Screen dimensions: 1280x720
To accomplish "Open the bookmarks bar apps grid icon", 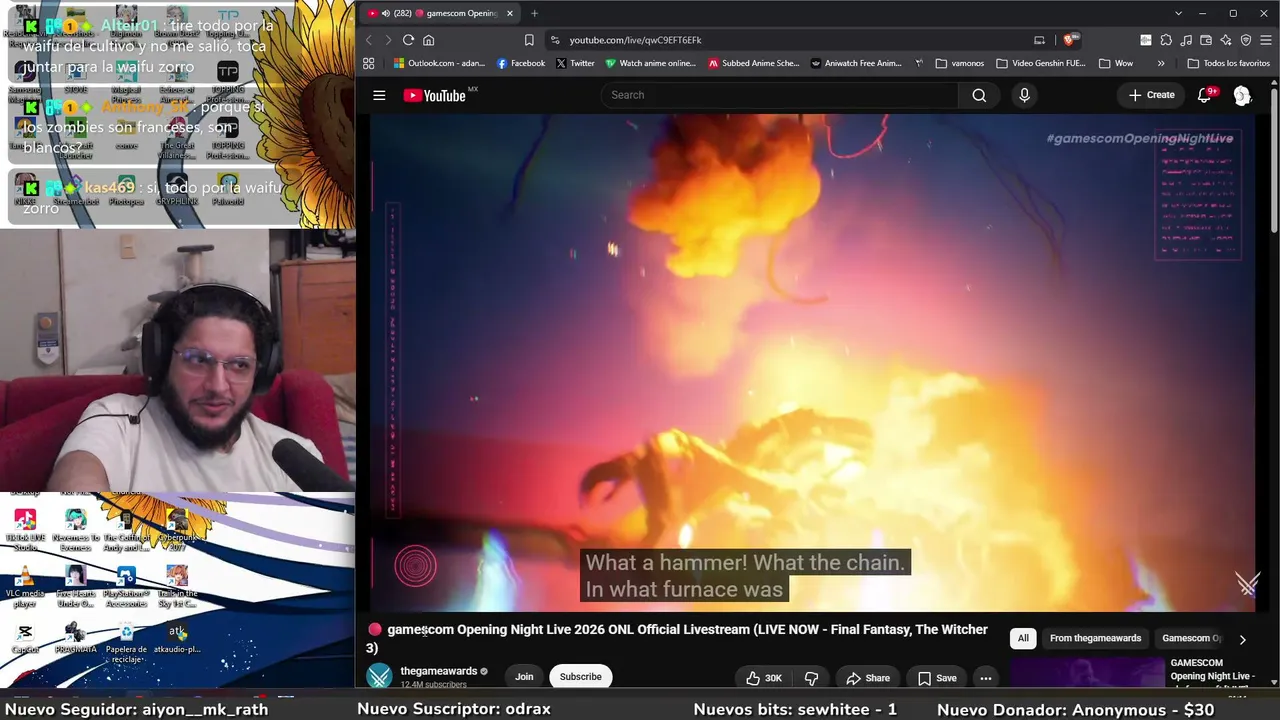I will 368,63.
